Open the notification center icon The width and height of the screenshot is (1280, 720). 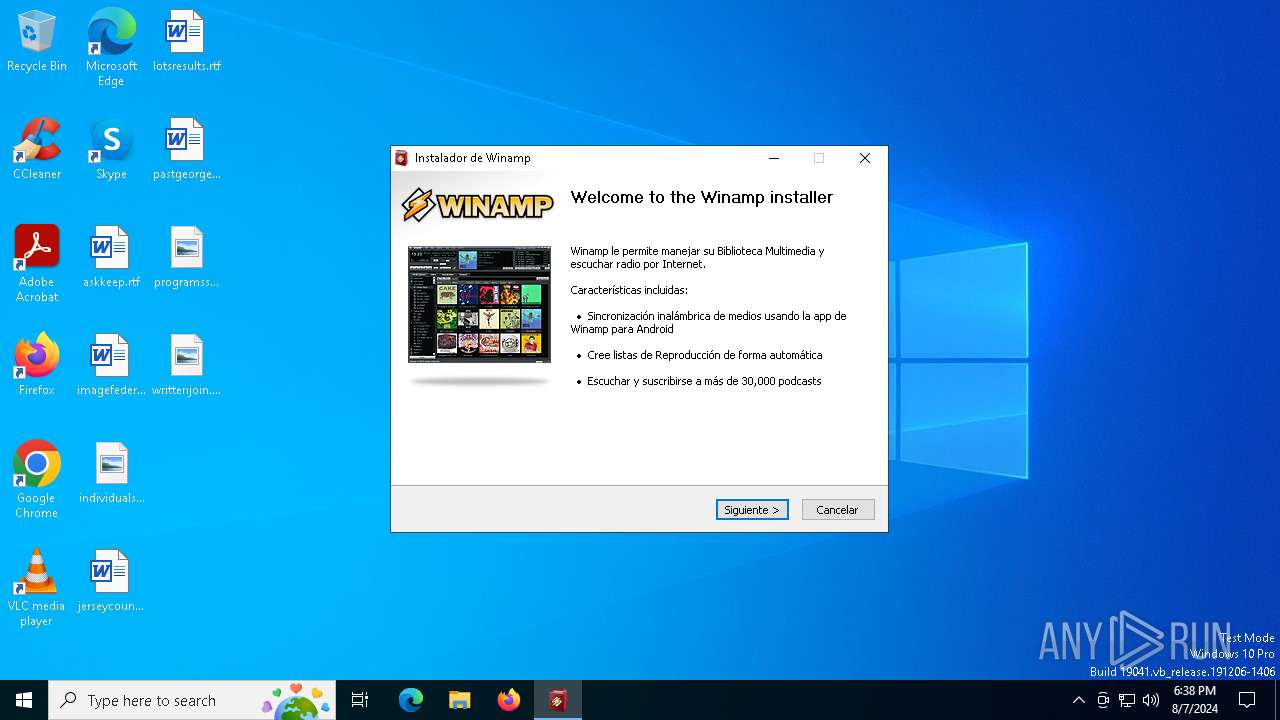coord(1247,700)
